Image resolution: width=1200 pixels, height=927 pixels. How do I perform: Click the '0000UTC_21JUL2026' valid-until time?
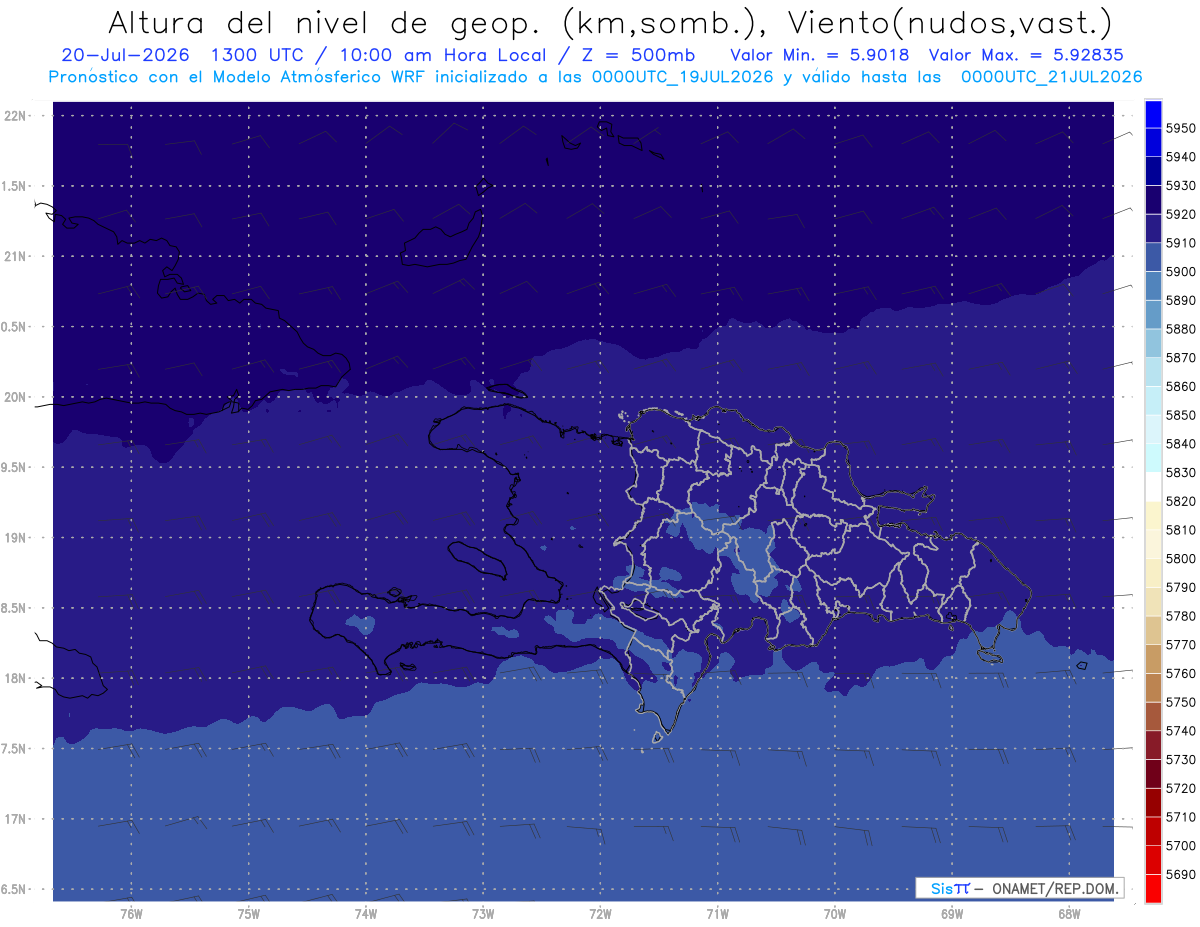1051,77
